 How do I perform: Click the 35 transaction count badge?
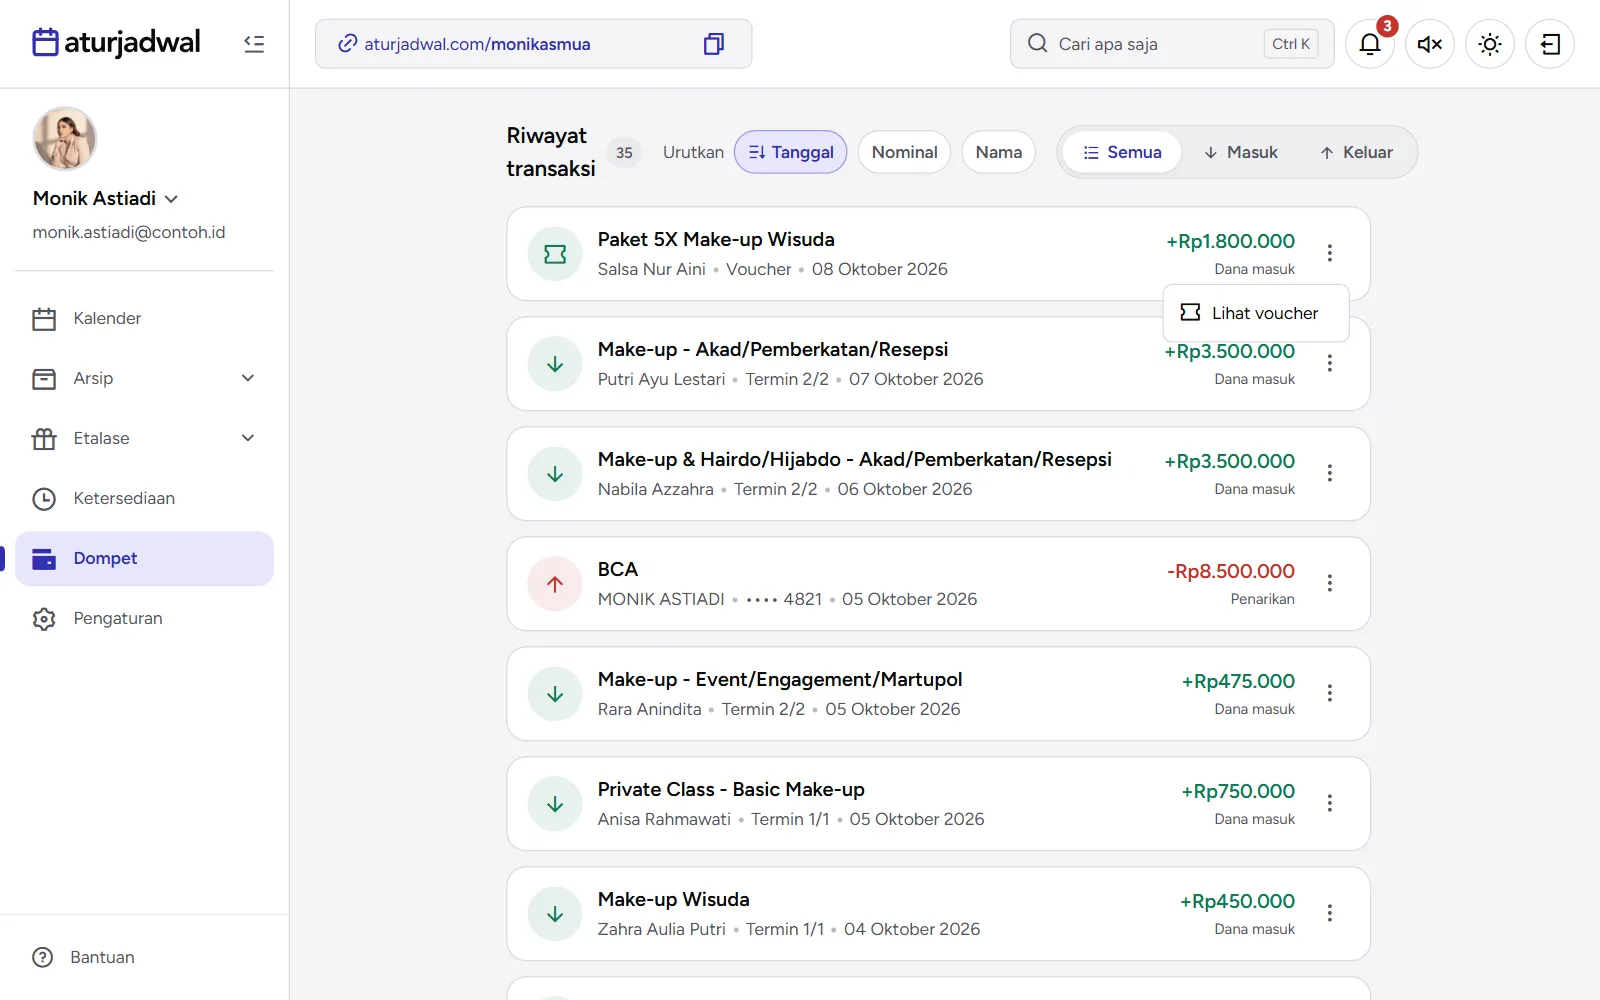624,153
